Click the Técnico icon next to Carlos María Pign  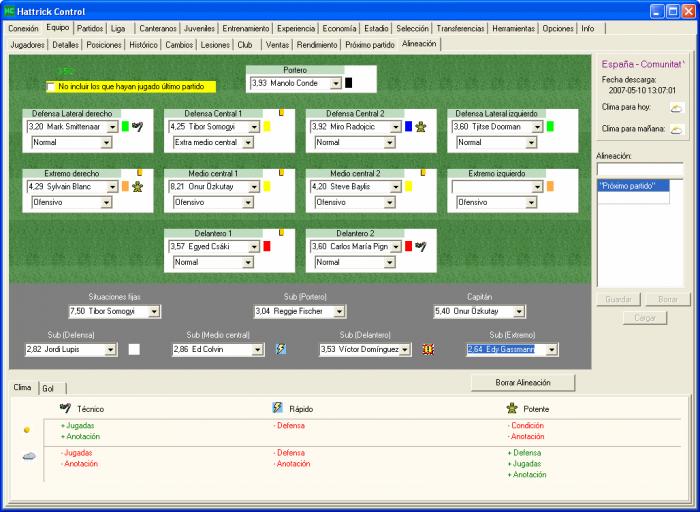(421, 246)
